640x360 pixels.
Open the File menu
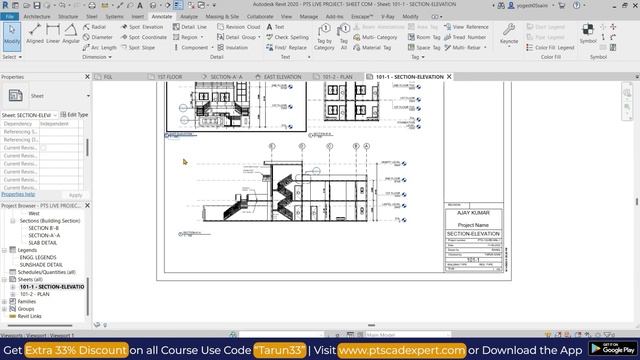(10, 17)
